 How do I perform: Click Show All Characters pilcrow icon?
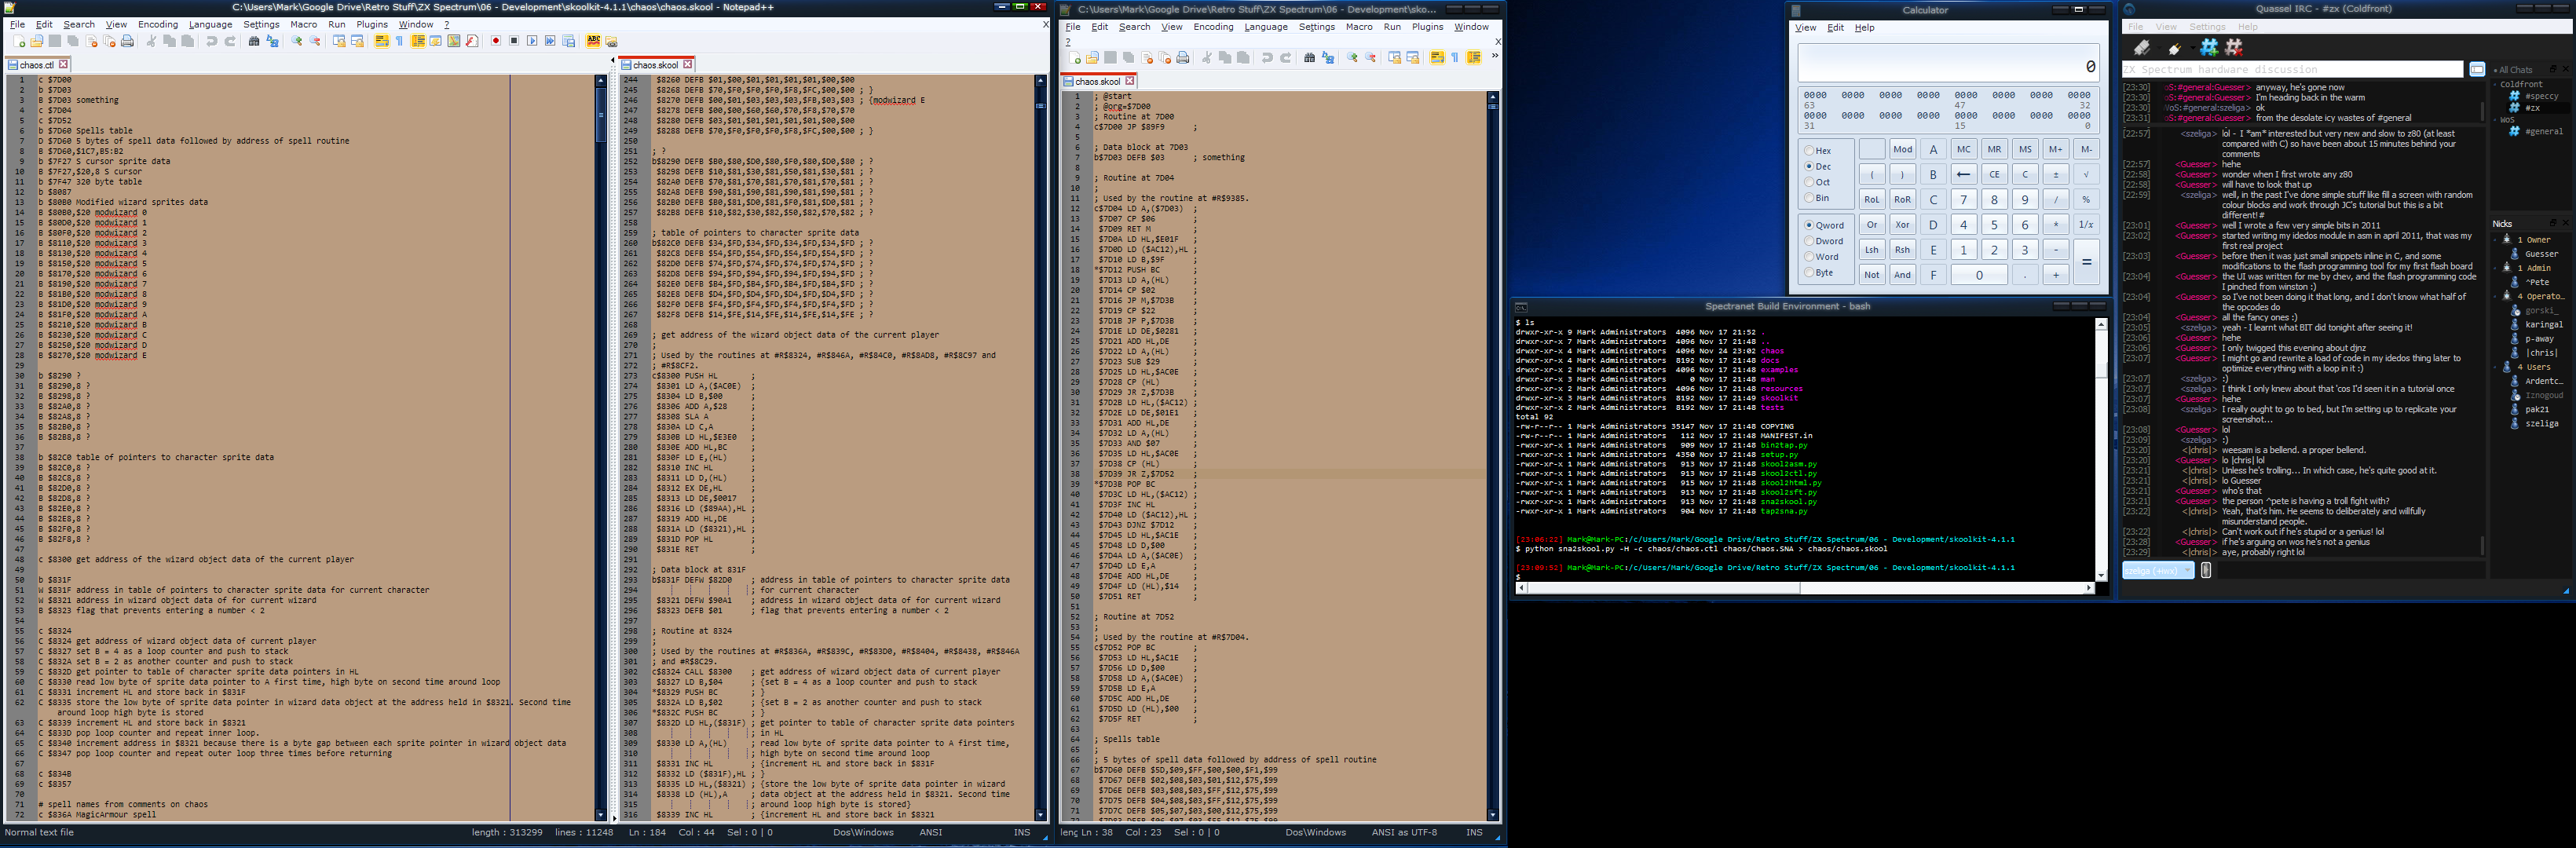point(399,41)
